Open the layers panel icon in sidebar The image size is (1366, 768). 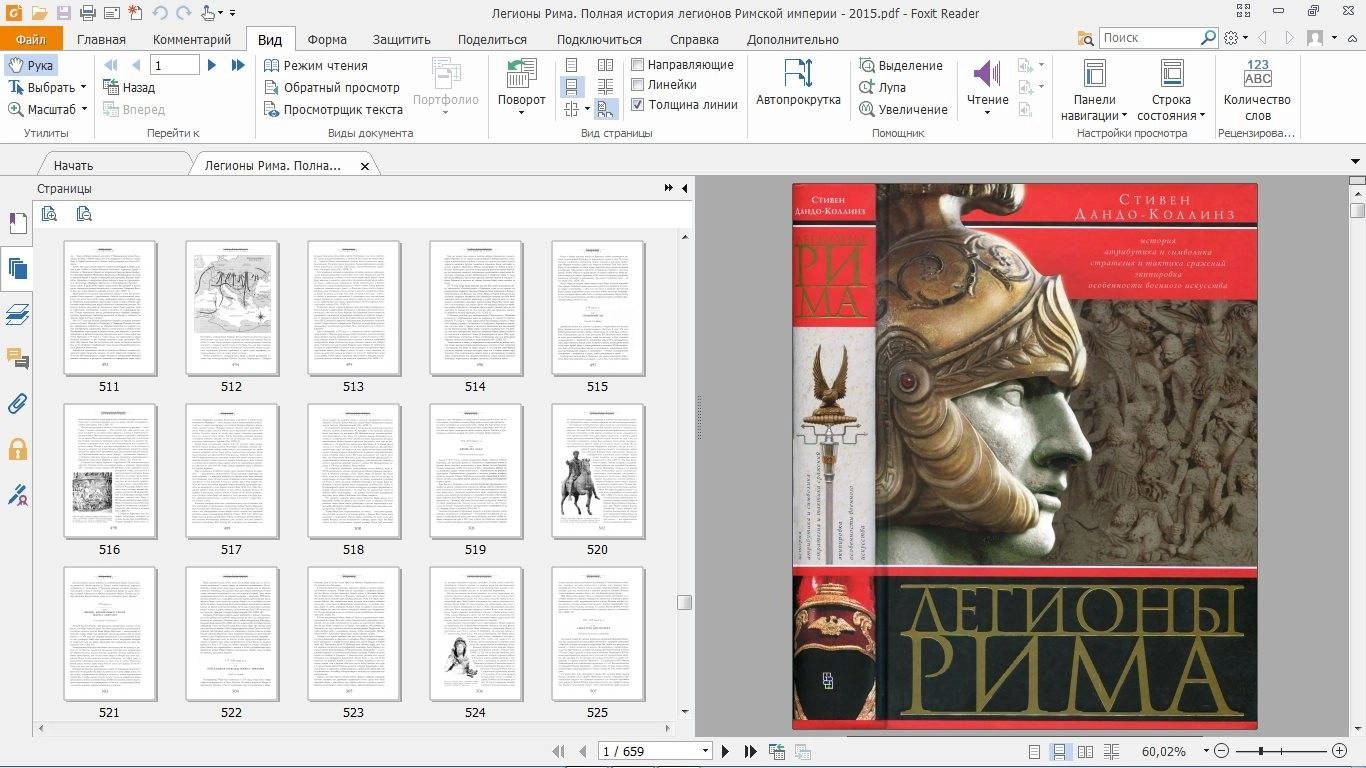click(17, 313)
